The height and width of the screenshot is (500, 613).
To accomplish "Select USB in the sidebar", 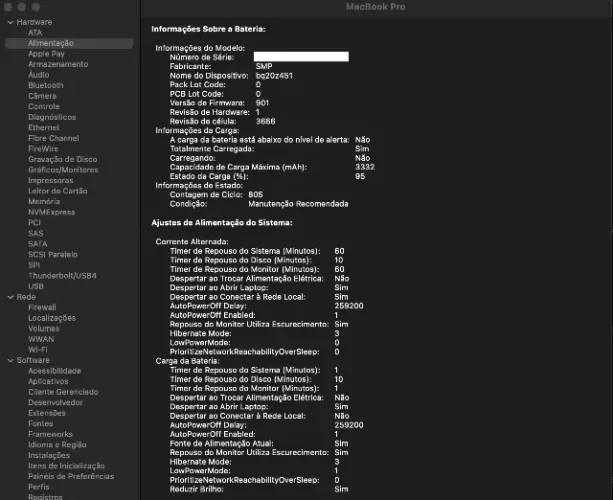I will click(x=36, y=286).
